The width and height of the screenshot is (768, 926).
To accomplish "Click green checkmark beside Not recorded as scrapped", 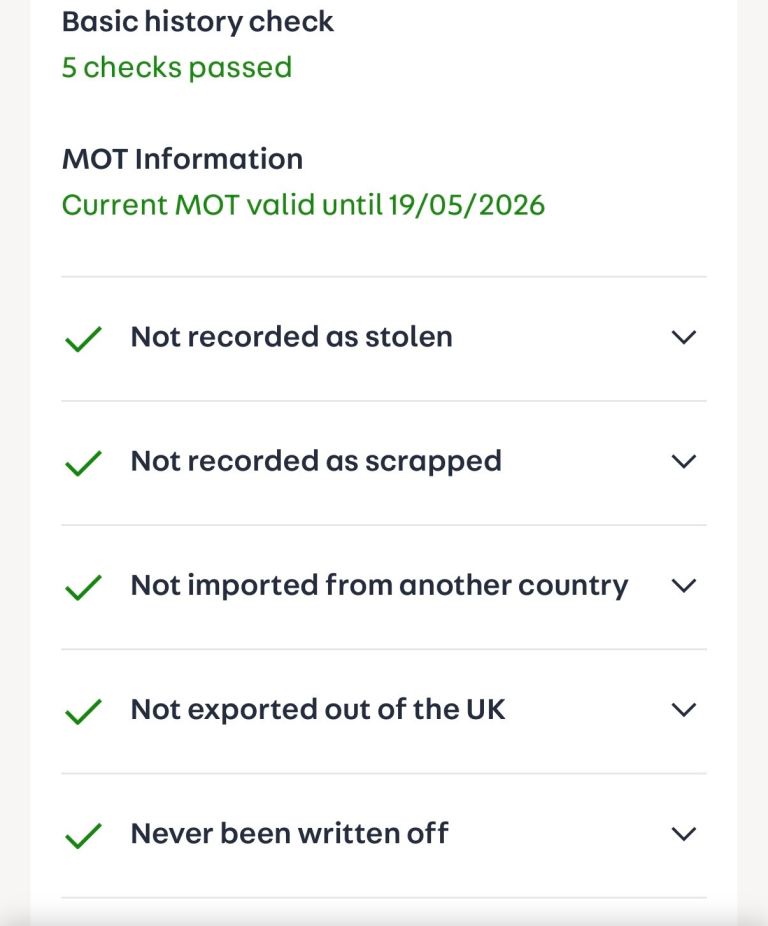I will pos(83,463).
